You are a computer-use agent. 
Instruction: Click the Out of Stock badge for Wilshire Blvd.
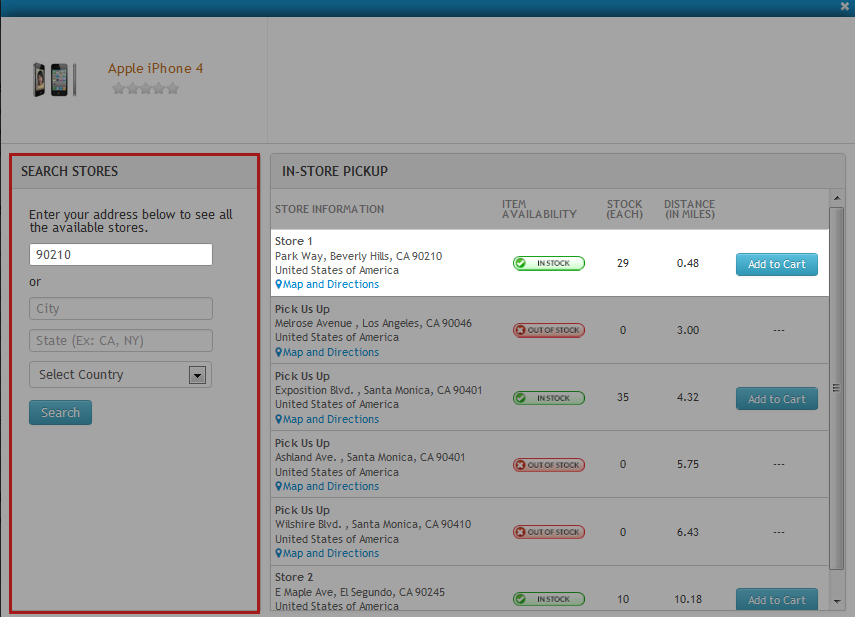(x=549, y=532)
